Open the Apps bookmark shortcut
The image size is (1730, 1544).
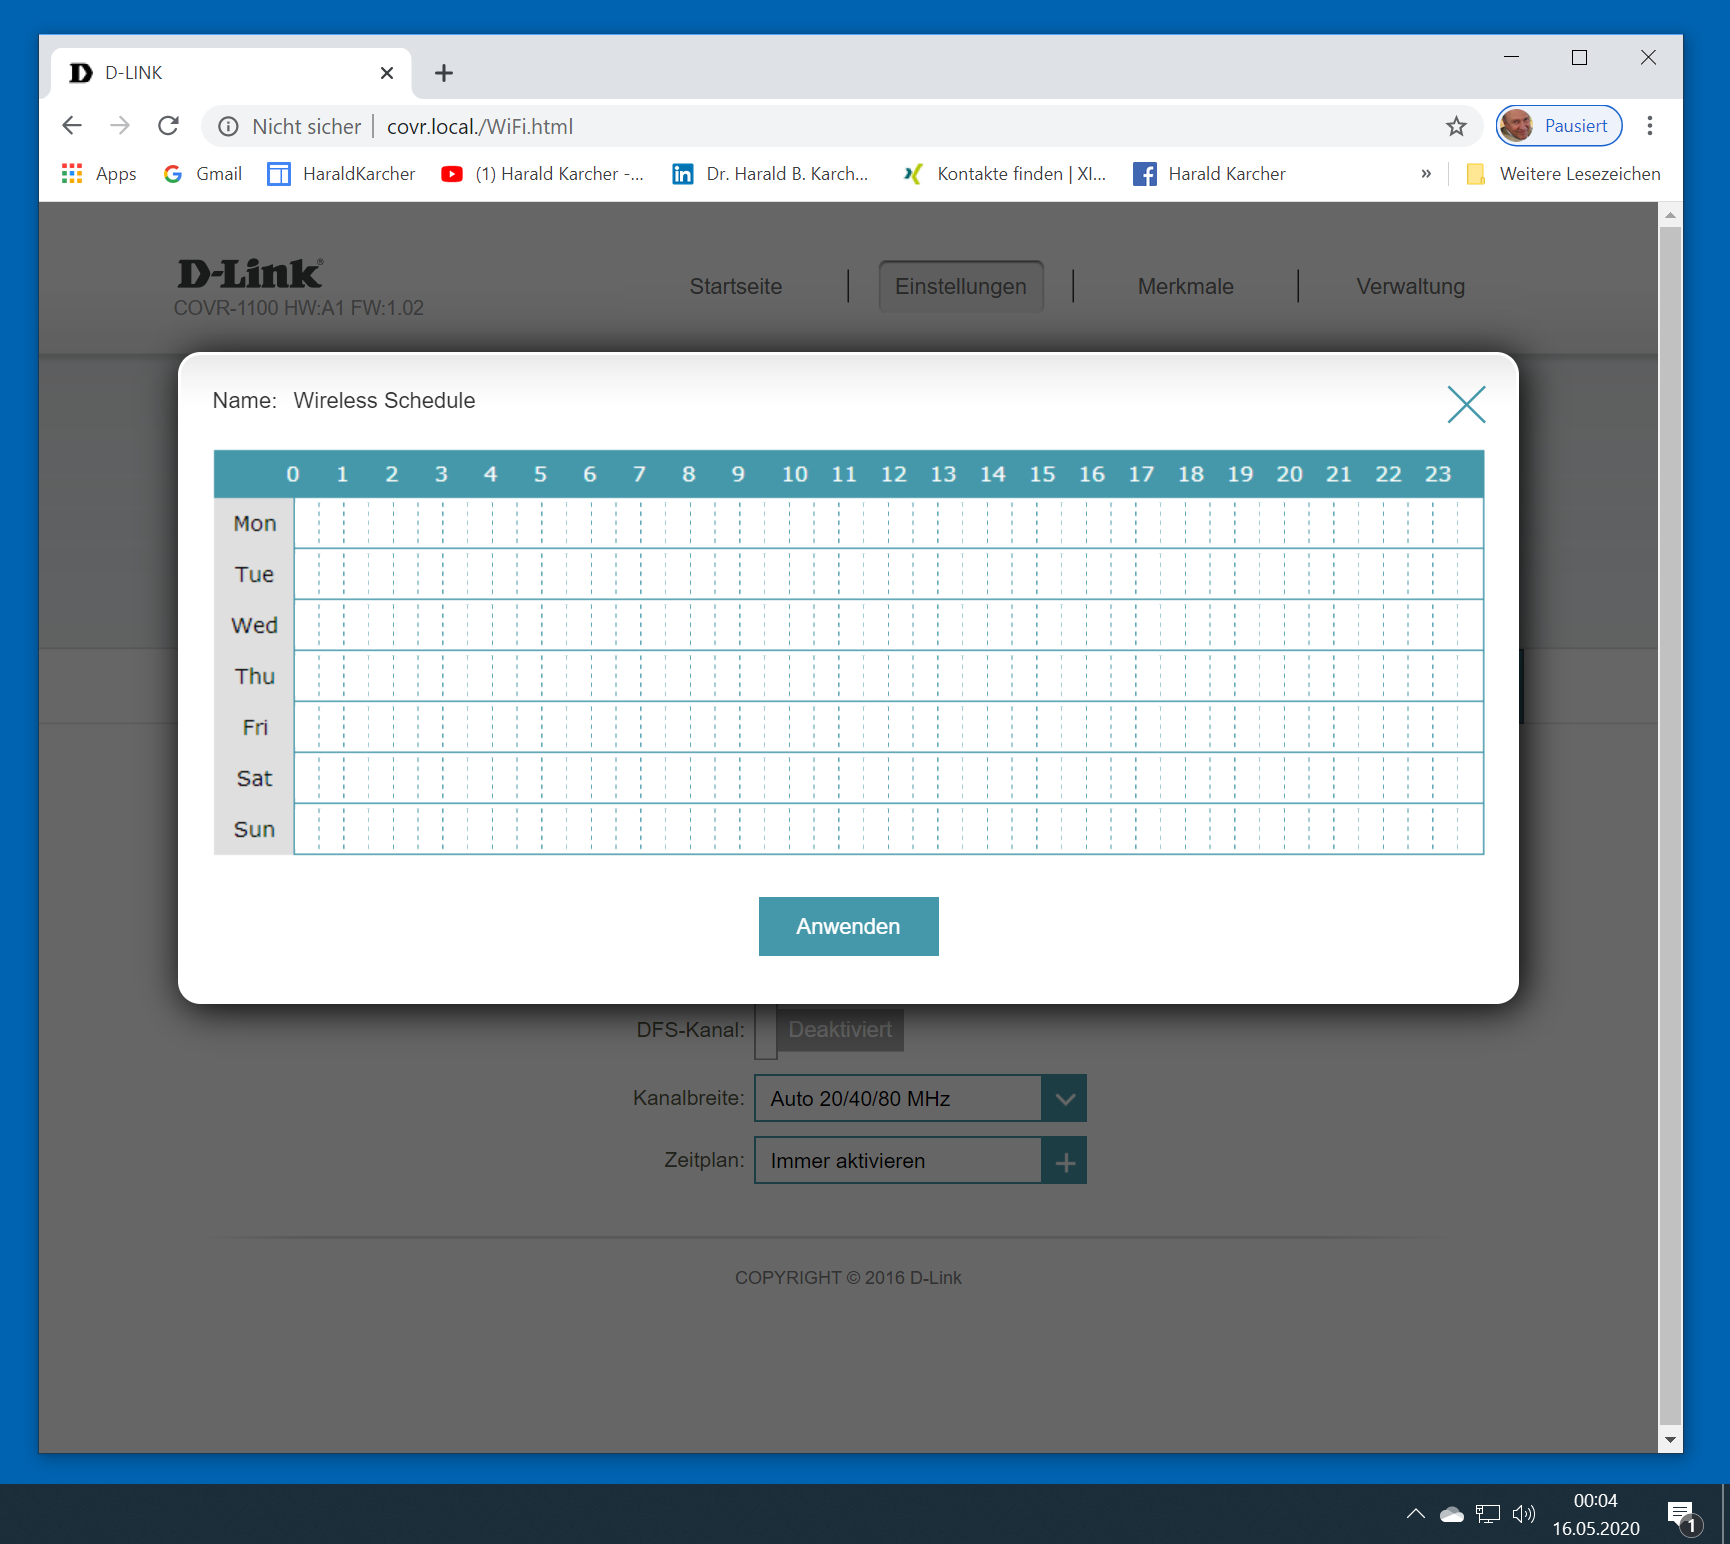pos(99,174)
